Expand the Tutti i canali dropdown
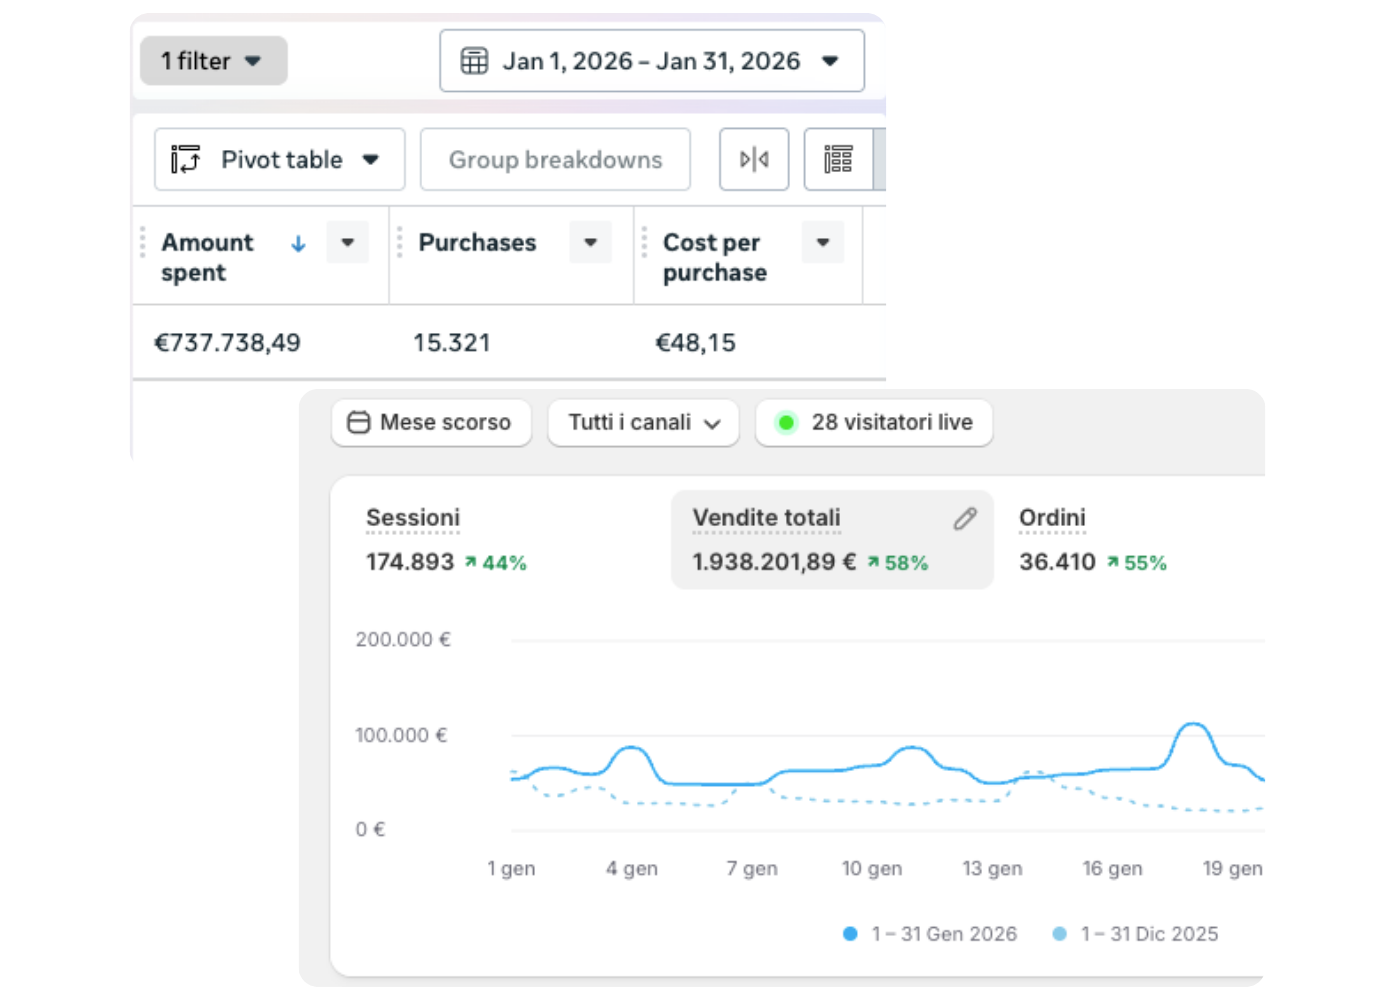The image size is (1395, 1000). [x=643, y=422]
